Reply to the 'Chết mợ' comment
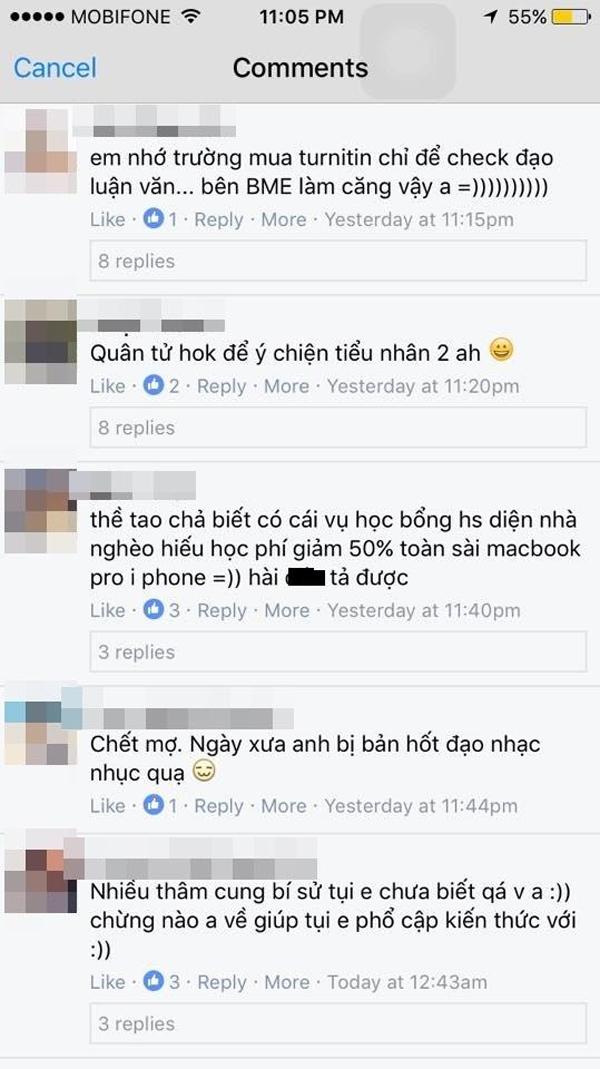 pyautogui.click(x=219, y=806)
